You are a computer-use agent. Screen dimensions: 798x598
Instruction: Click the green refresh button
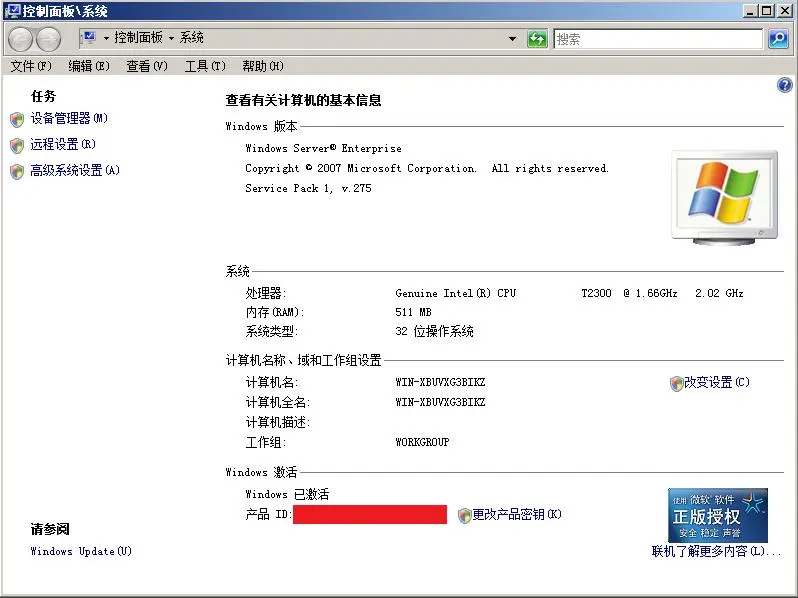(x=537, y=39)
